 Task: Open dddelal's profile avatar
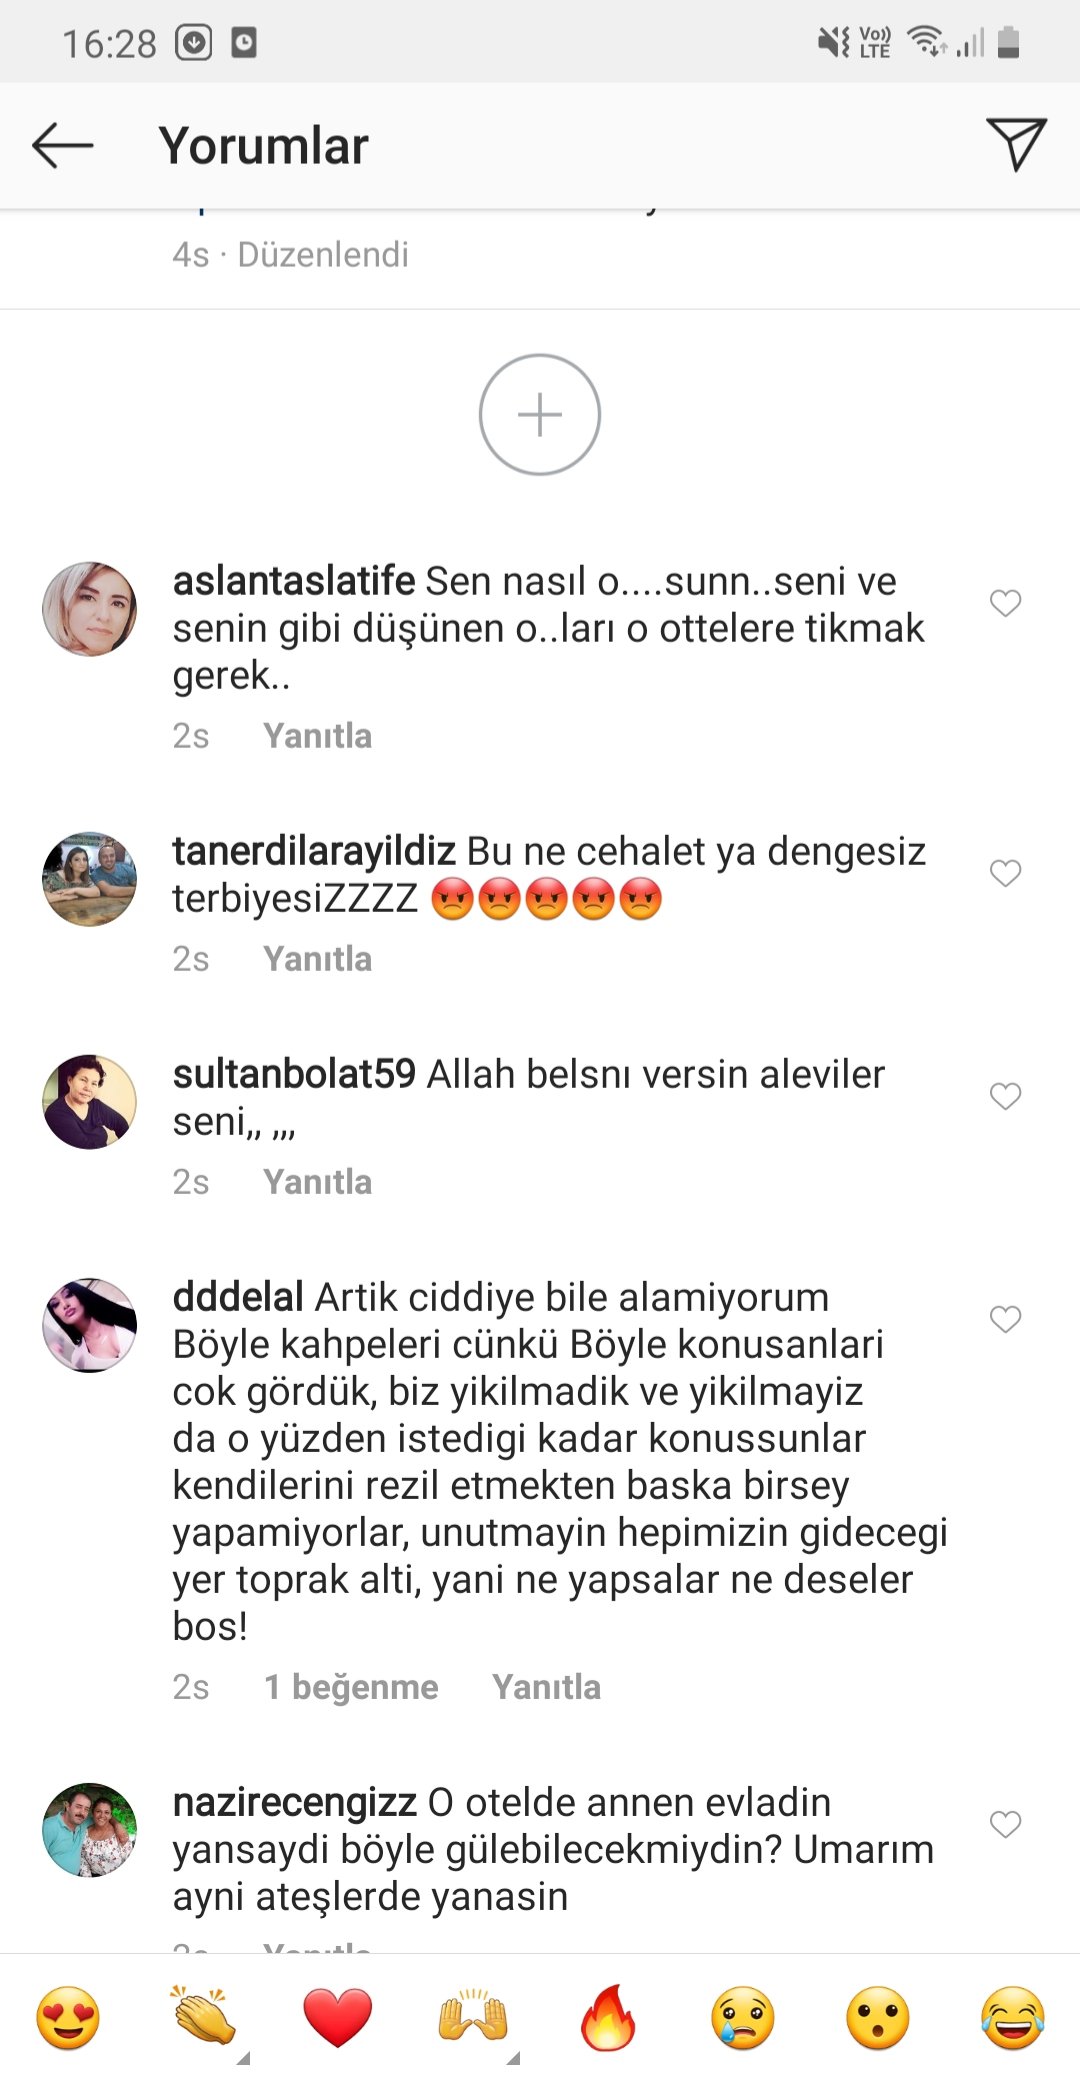coord(90,1325)
